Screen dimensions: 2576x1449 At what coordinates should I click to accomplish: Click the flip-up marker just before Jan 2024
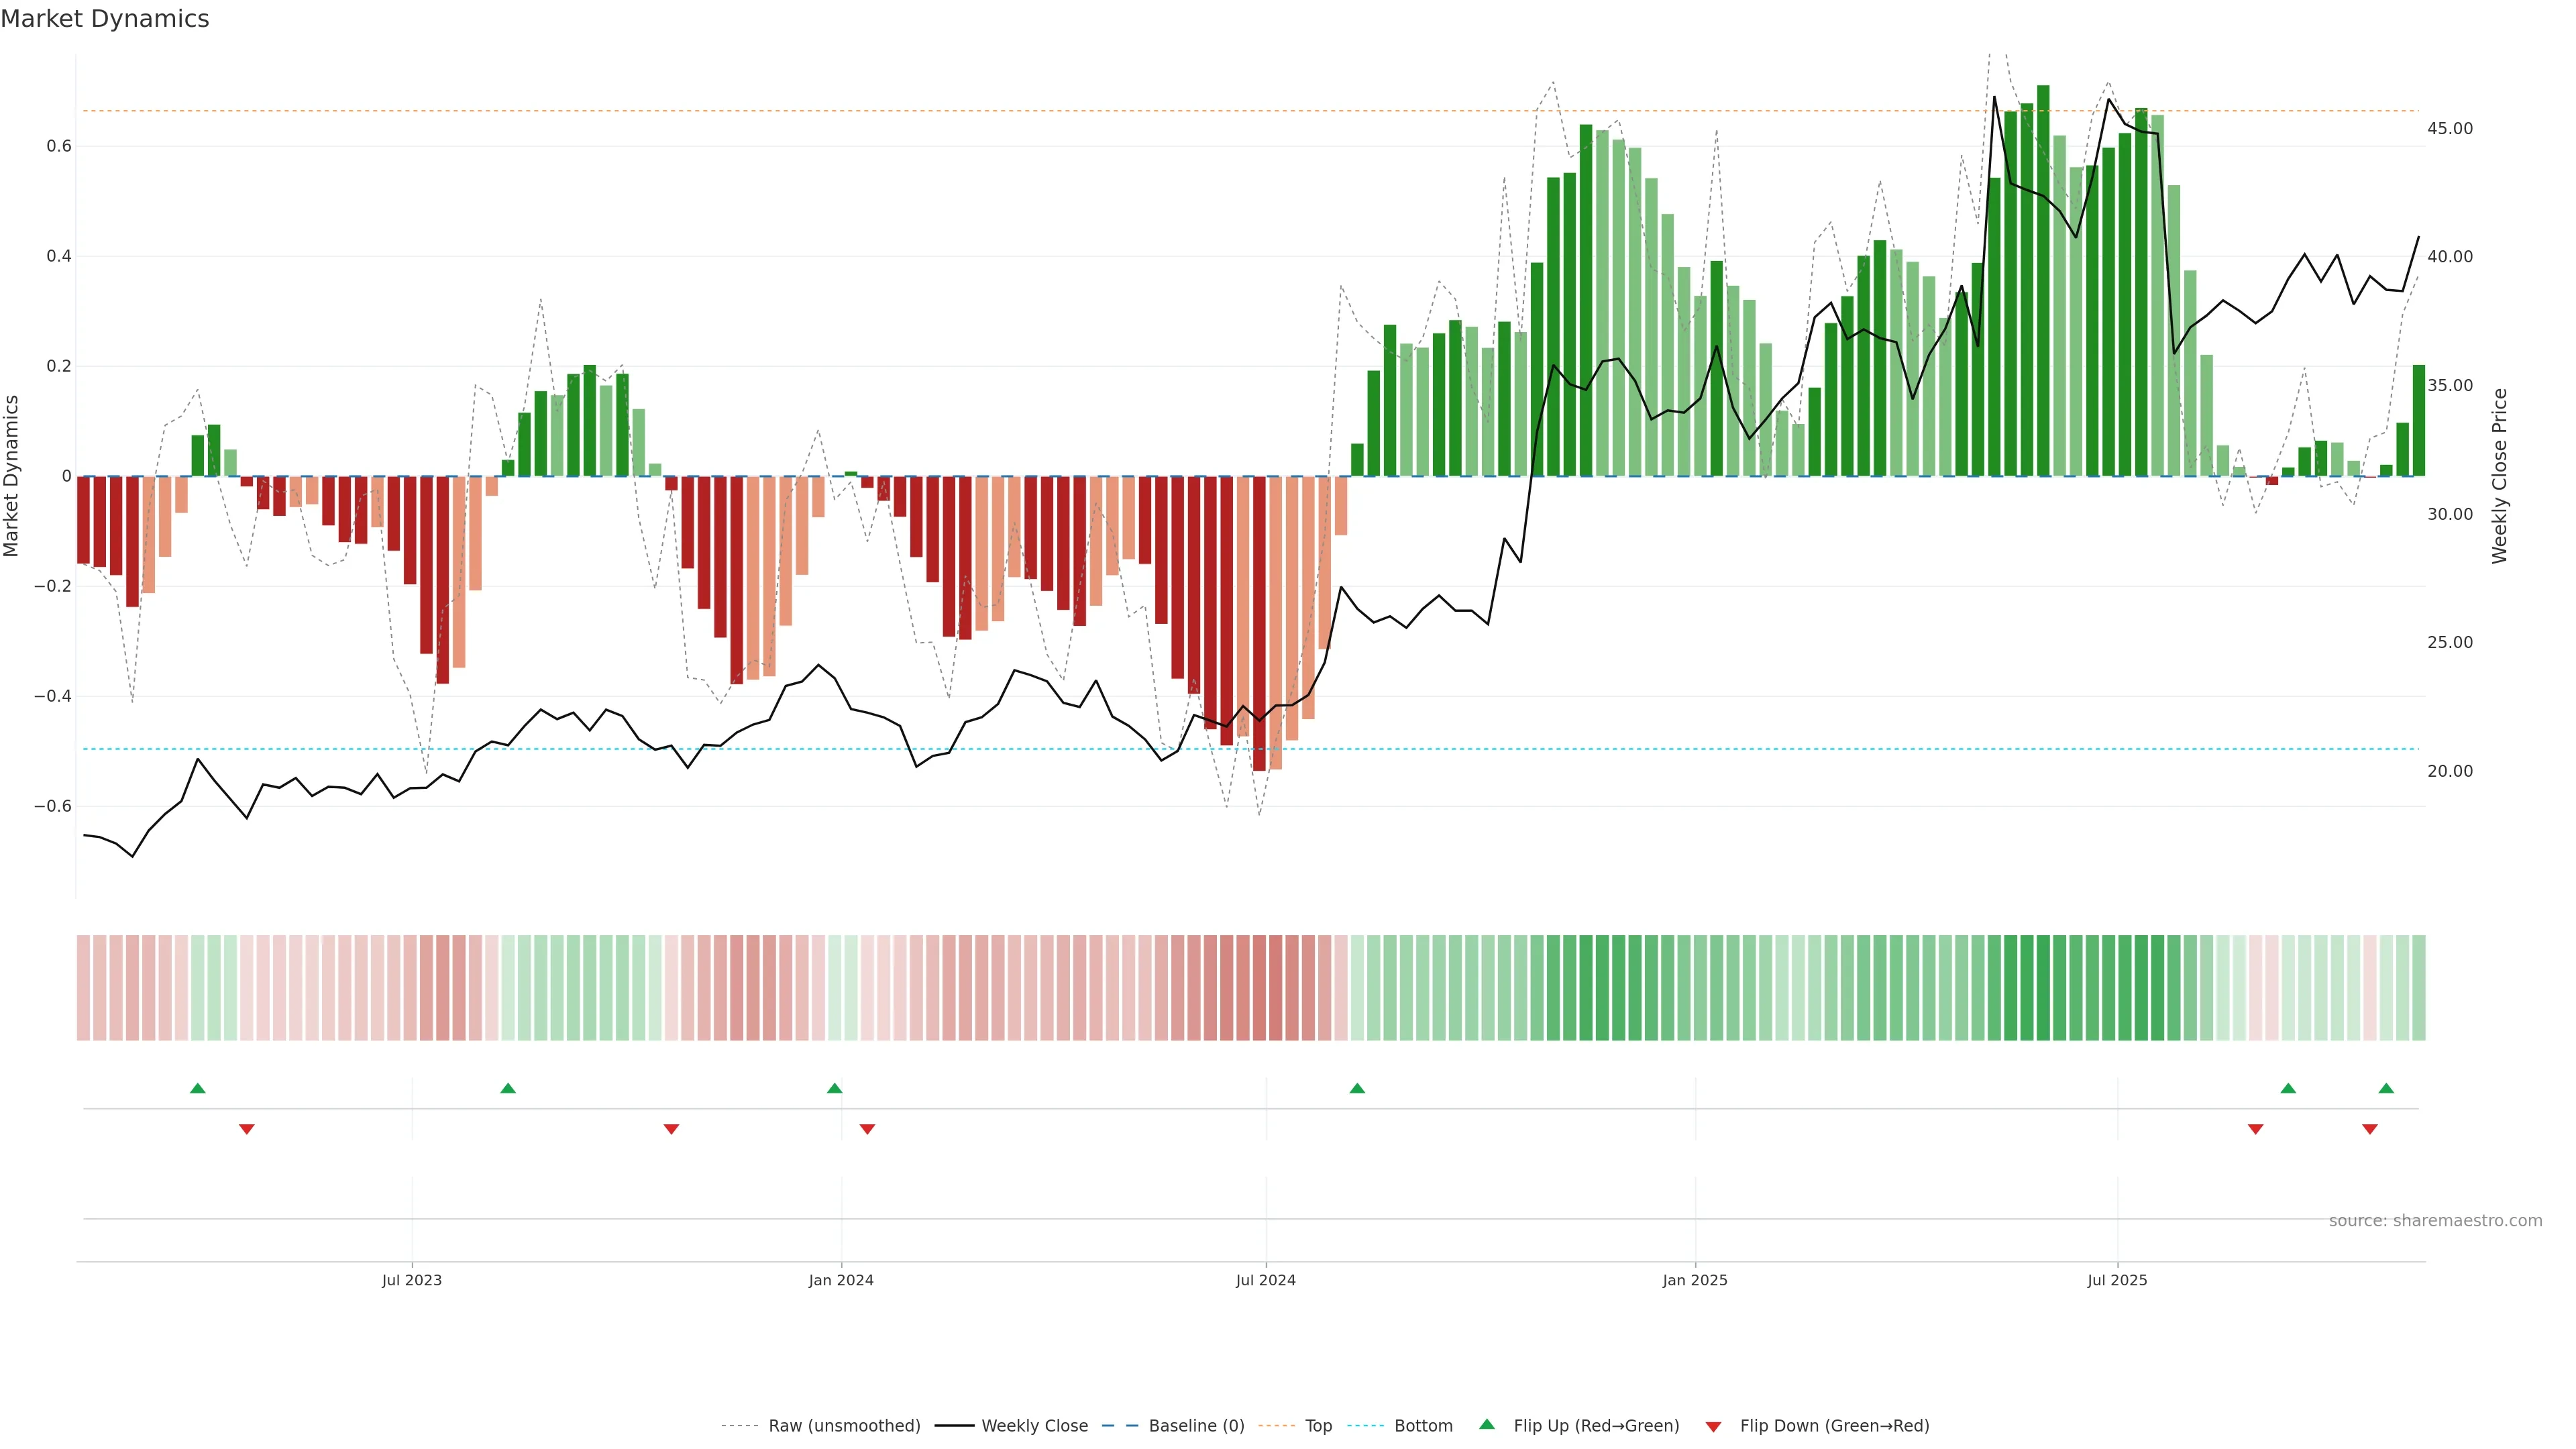click(835, 1088)
